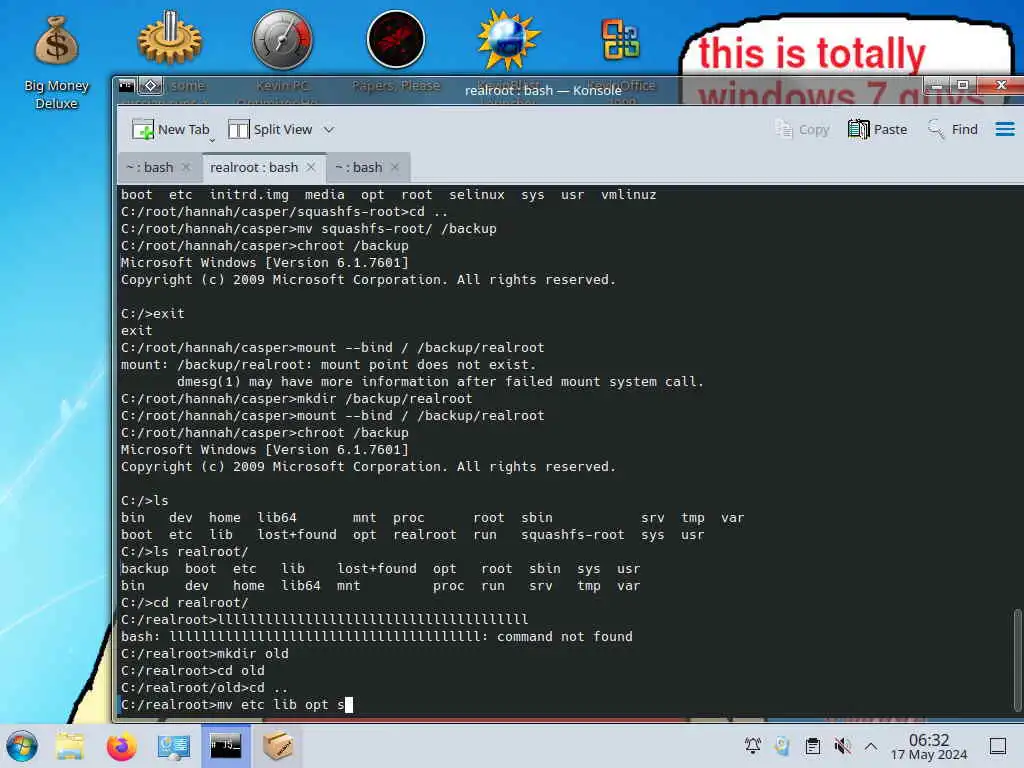Expand hidden system tray icons arrow
1024x768 pixels.
point(871,745)
